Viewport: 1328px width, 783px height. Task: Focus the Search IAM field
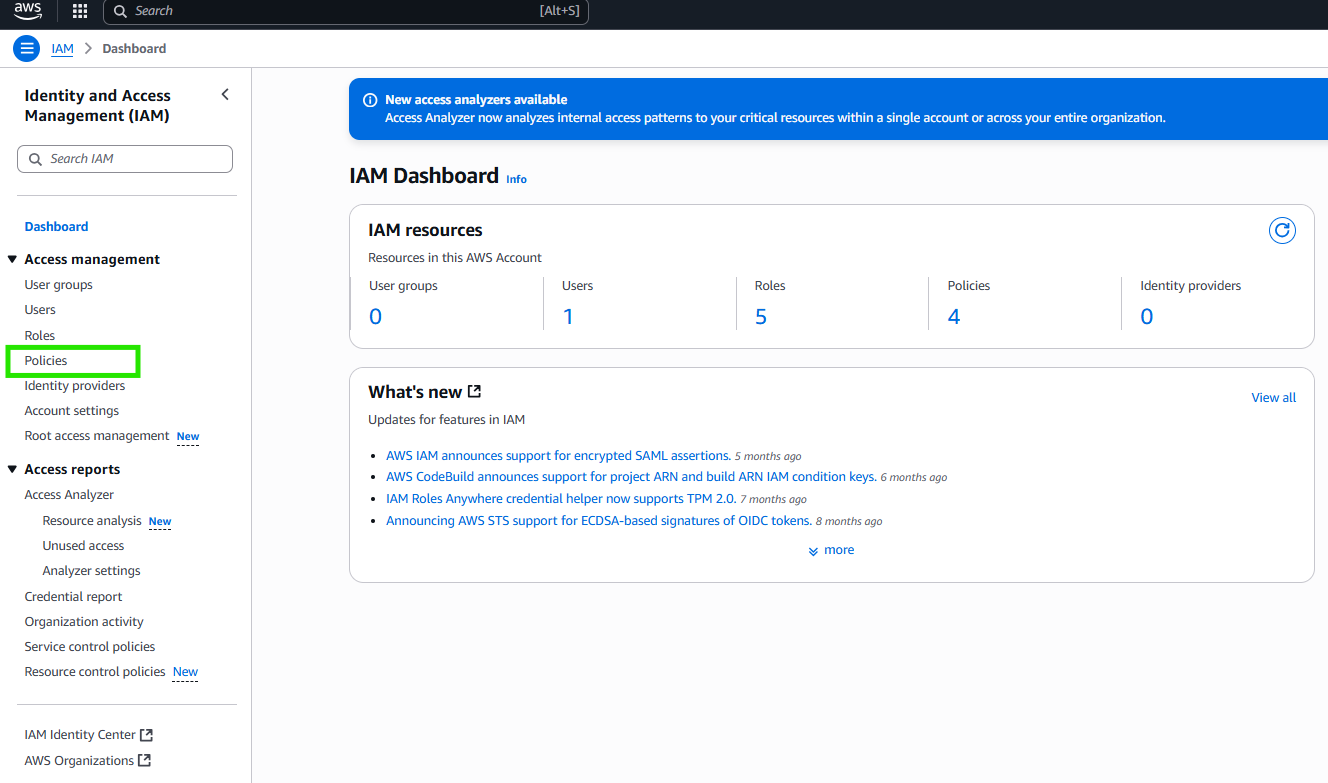point(125,159)
